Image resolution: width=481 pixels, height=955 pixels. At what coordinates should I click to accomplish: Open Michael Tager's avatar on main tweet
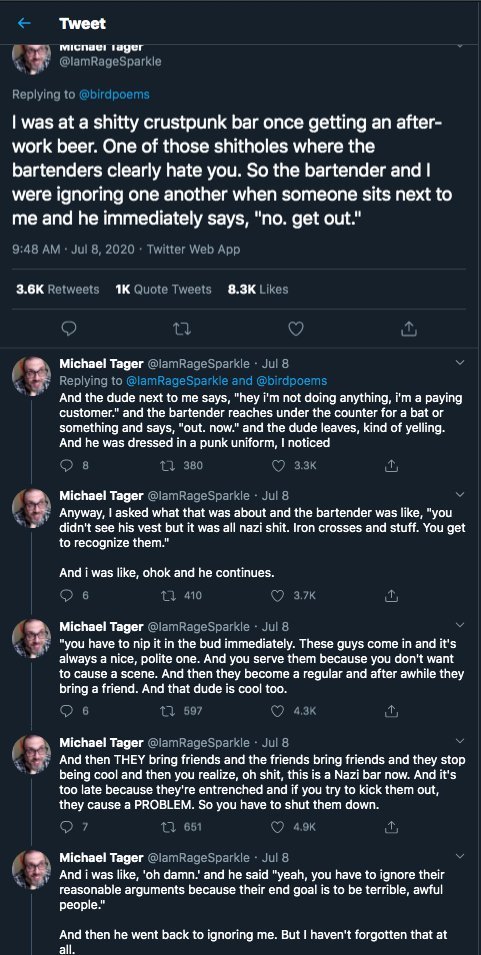(x=32, y=59)
